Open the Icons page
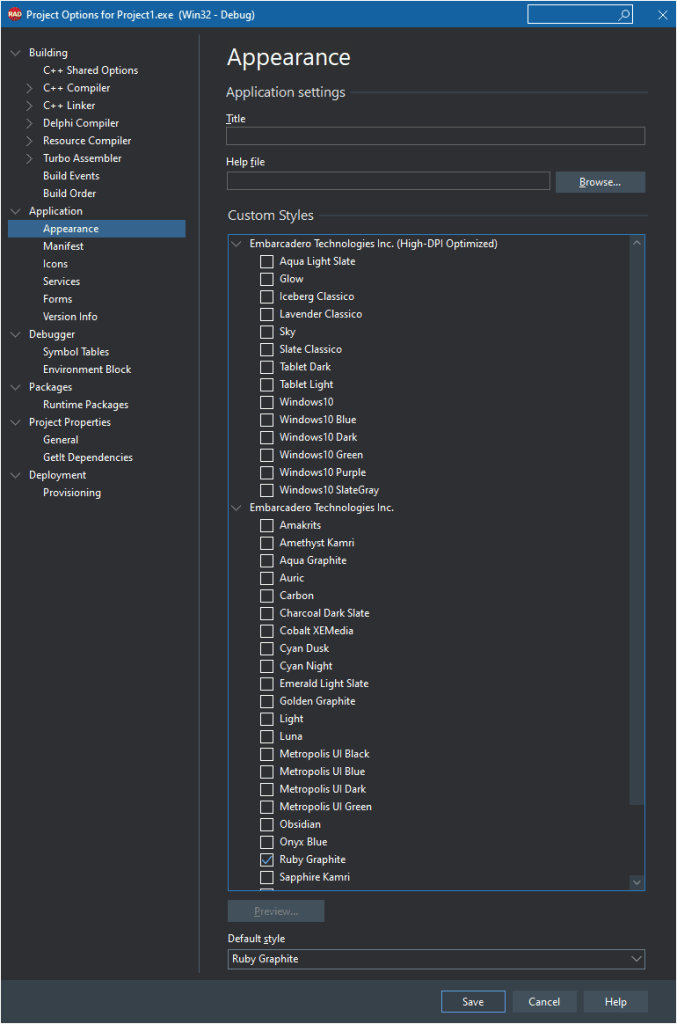Screen dimensions: 677x1024 (55, 264)
